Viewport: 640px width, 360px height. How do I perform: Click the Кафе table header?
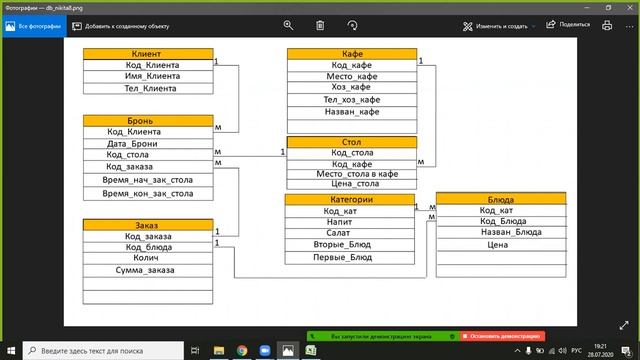(x=352, y=54)
